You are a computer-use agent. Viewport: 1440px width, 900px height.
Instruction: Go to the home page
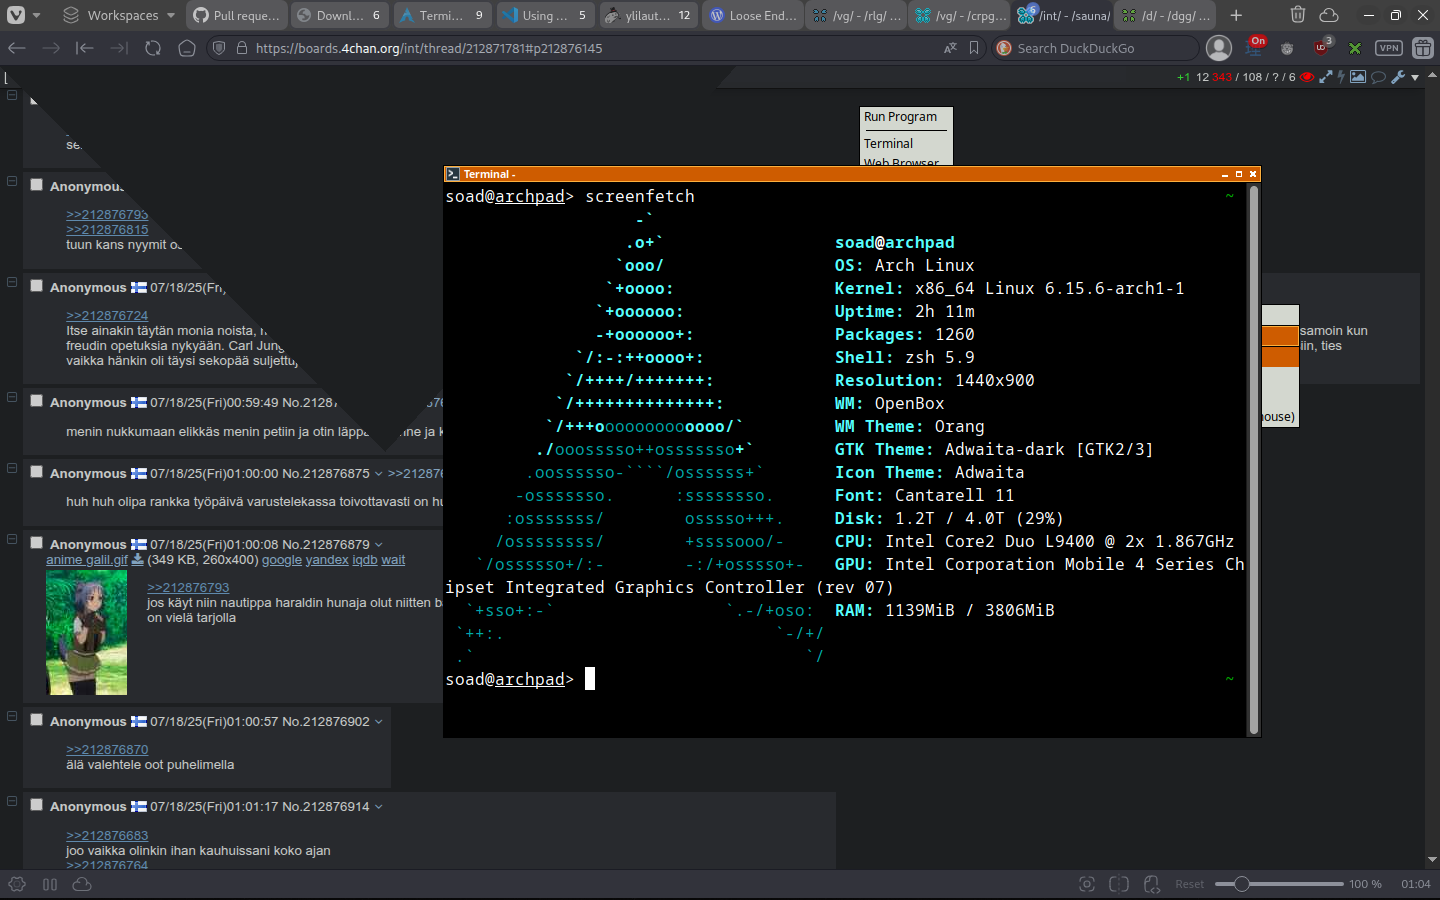[187, 48]
